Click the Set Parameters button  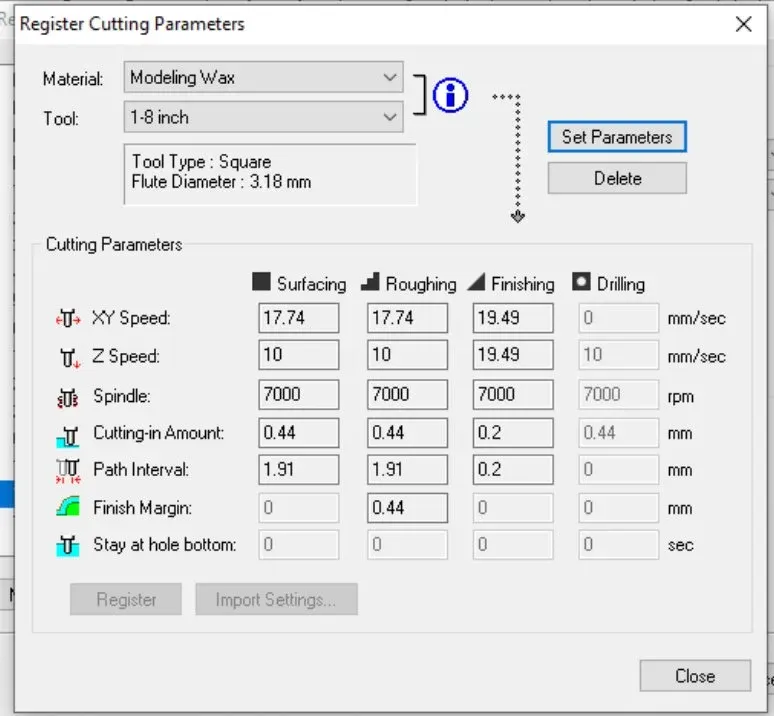tap(617, 137)
